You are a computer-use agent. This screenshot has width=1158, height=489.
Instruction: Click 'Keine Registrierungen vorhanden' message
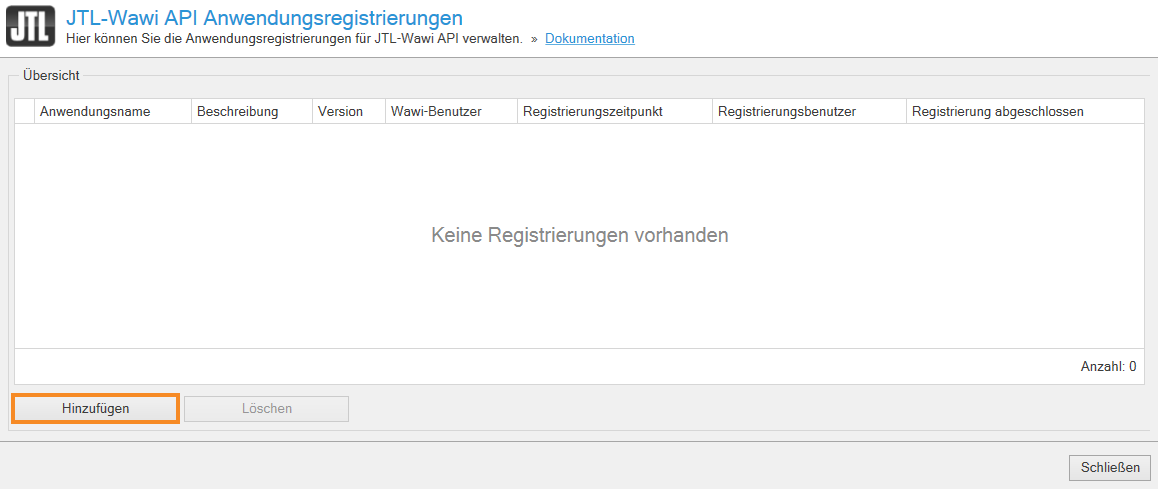coord(580,235)
